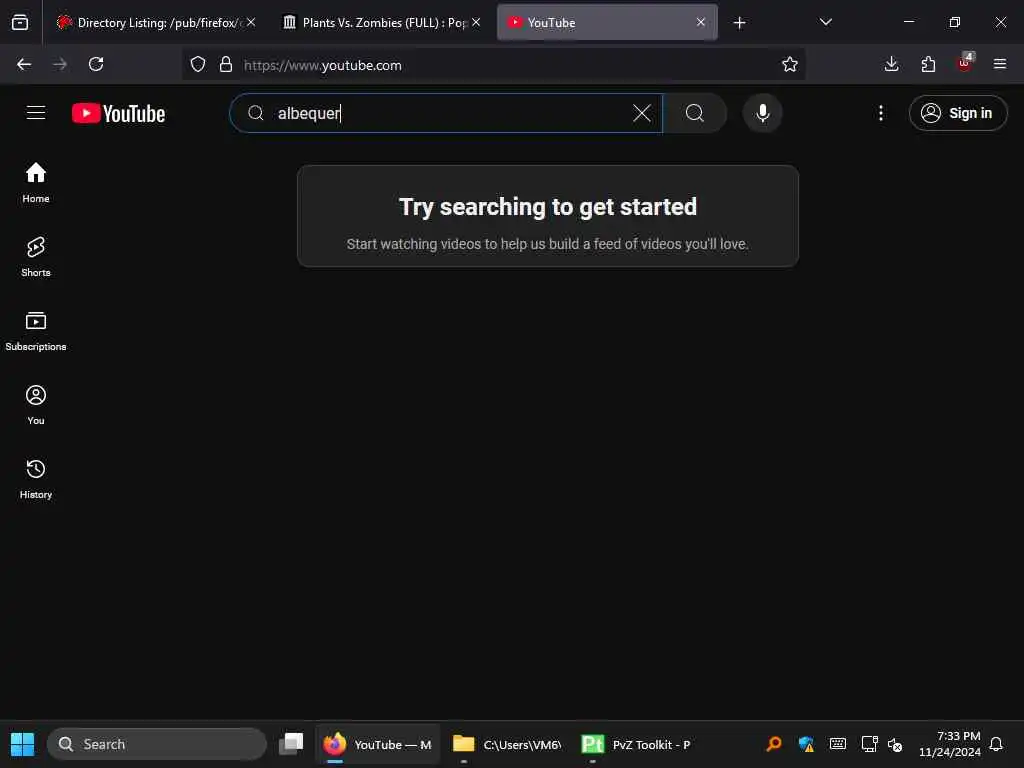Open Windows Security tray icon
1024x768 pixels.
(x=806, y=744)
